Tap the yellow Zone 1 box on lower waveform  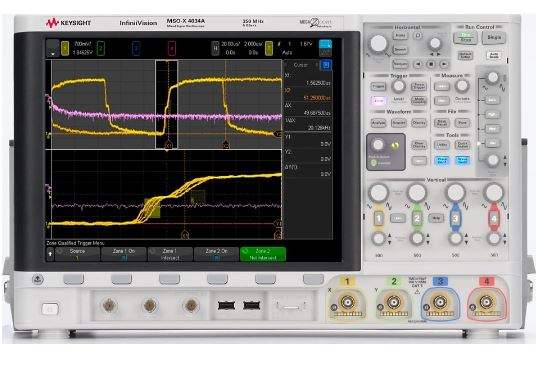(x=152, y=208)
